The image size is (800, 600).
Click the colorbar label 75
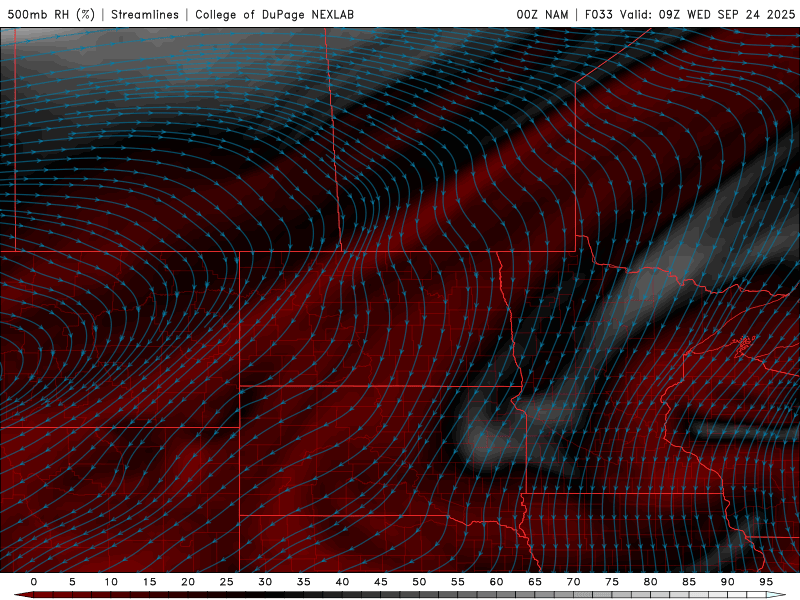pyautogui.click(x=612, y=582)
